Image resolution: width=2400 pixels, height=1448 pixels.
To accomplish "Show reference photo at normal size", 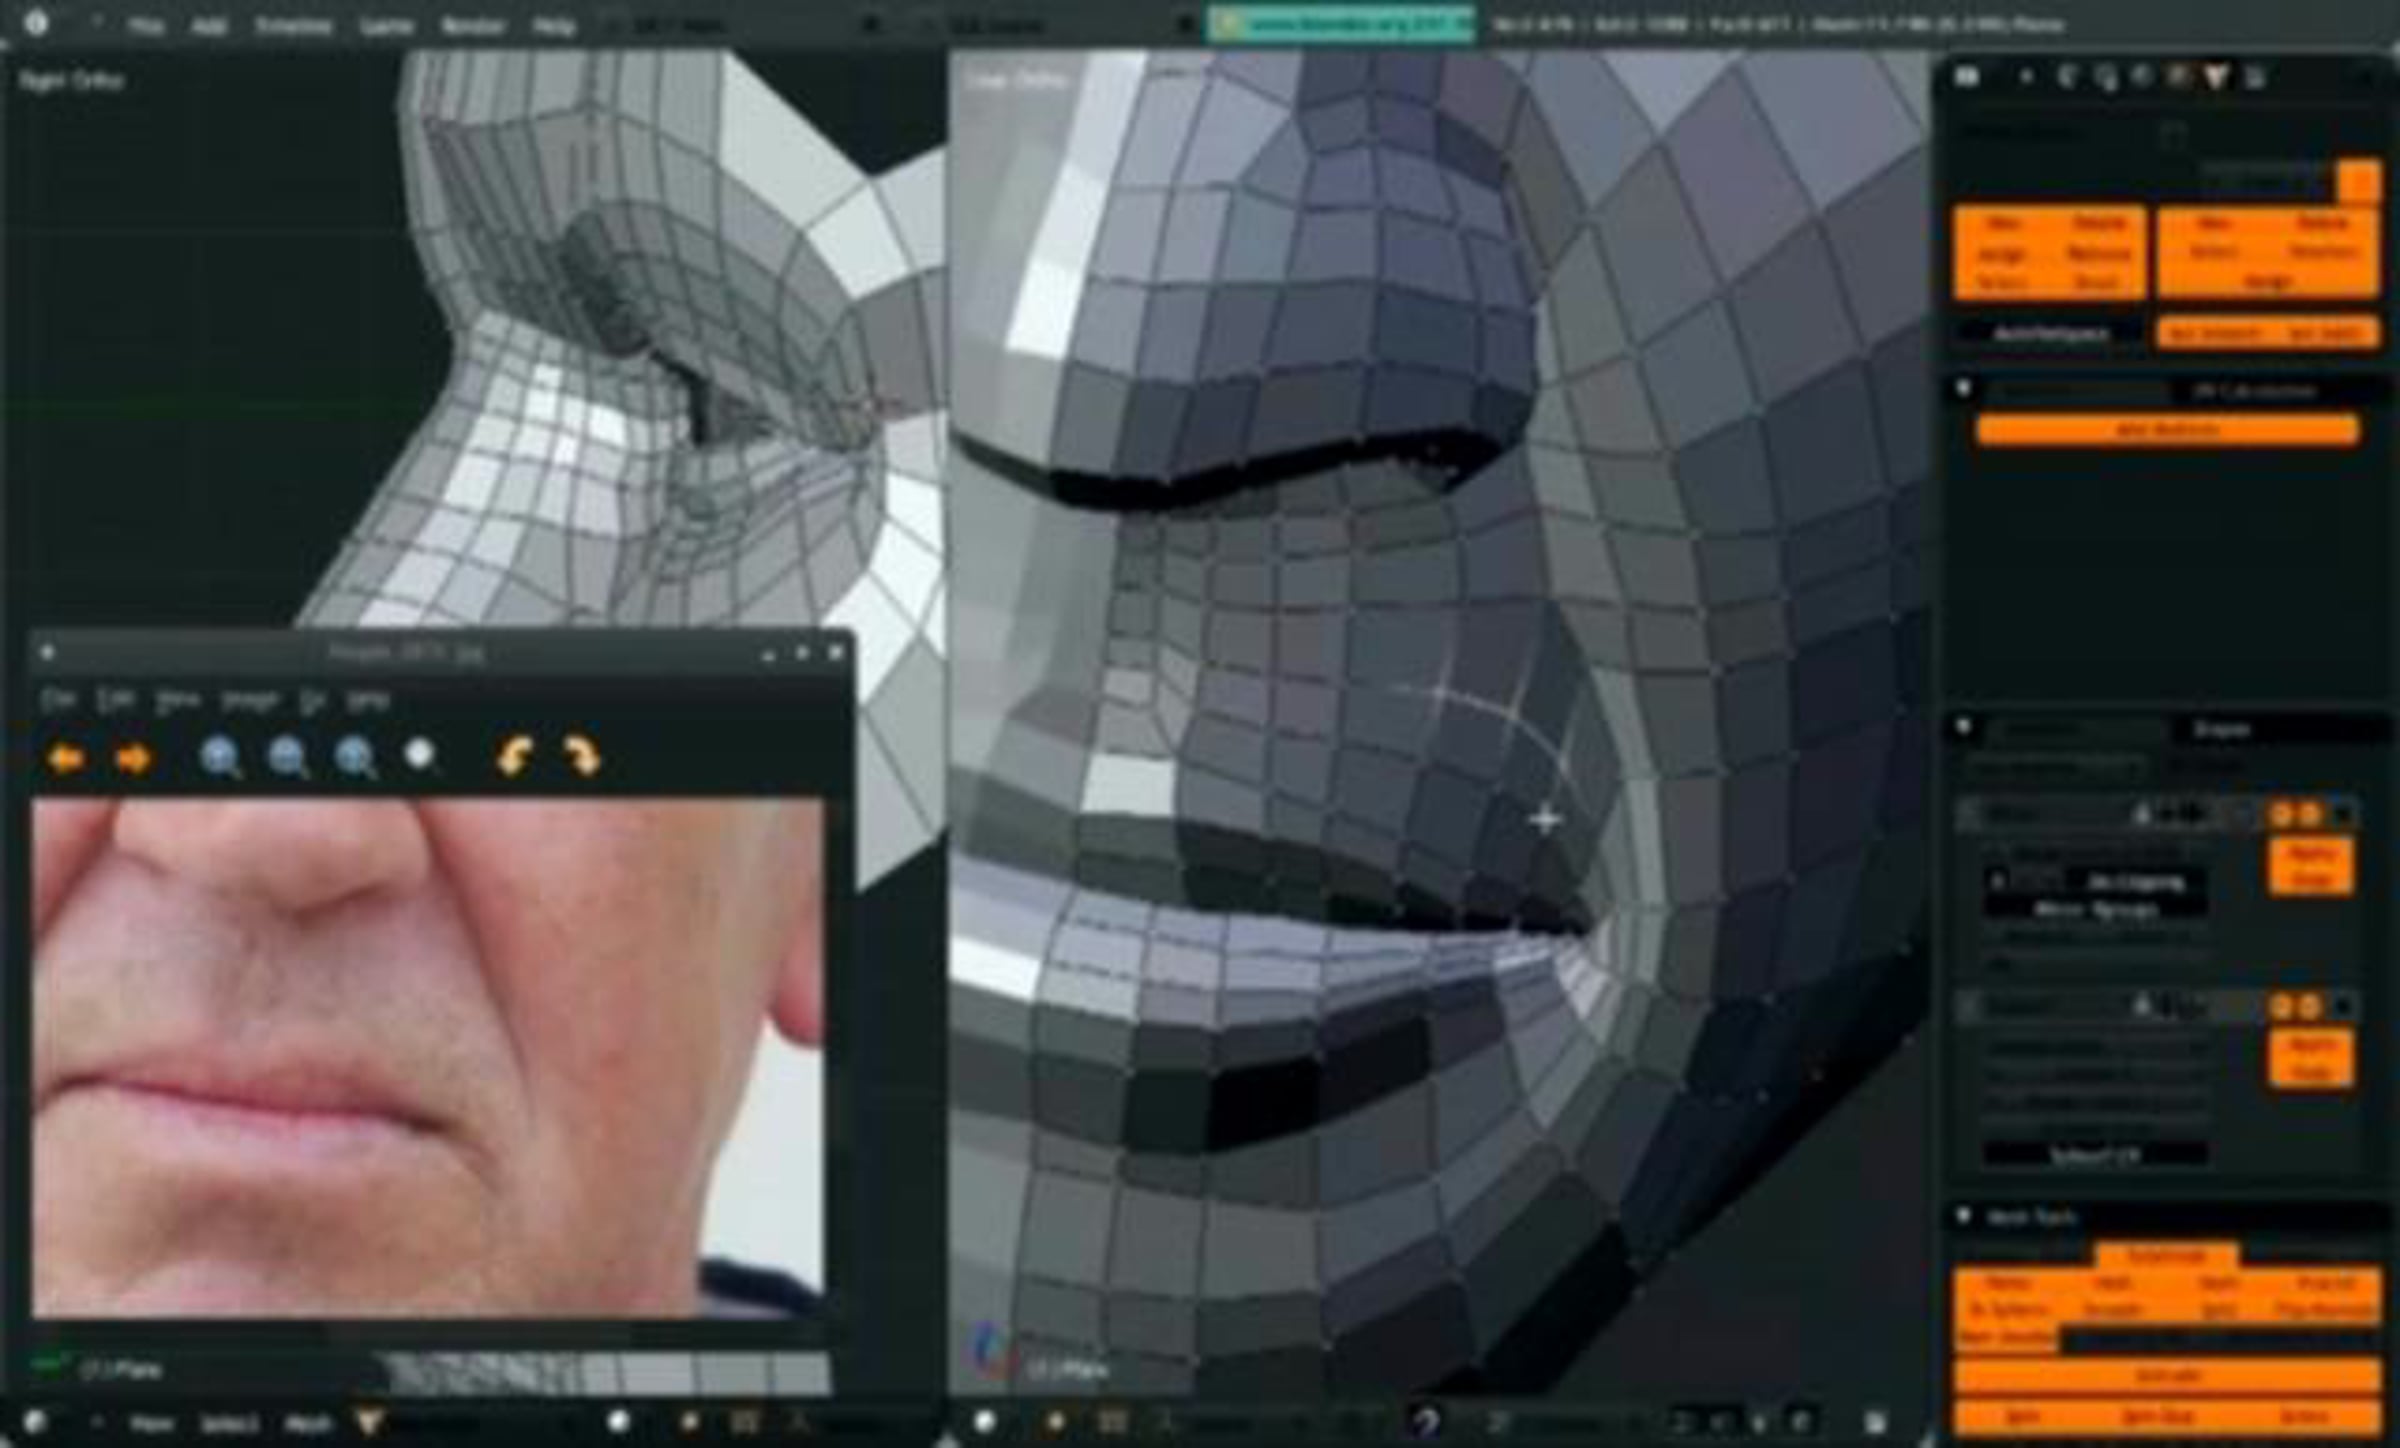I will (355, 758).
